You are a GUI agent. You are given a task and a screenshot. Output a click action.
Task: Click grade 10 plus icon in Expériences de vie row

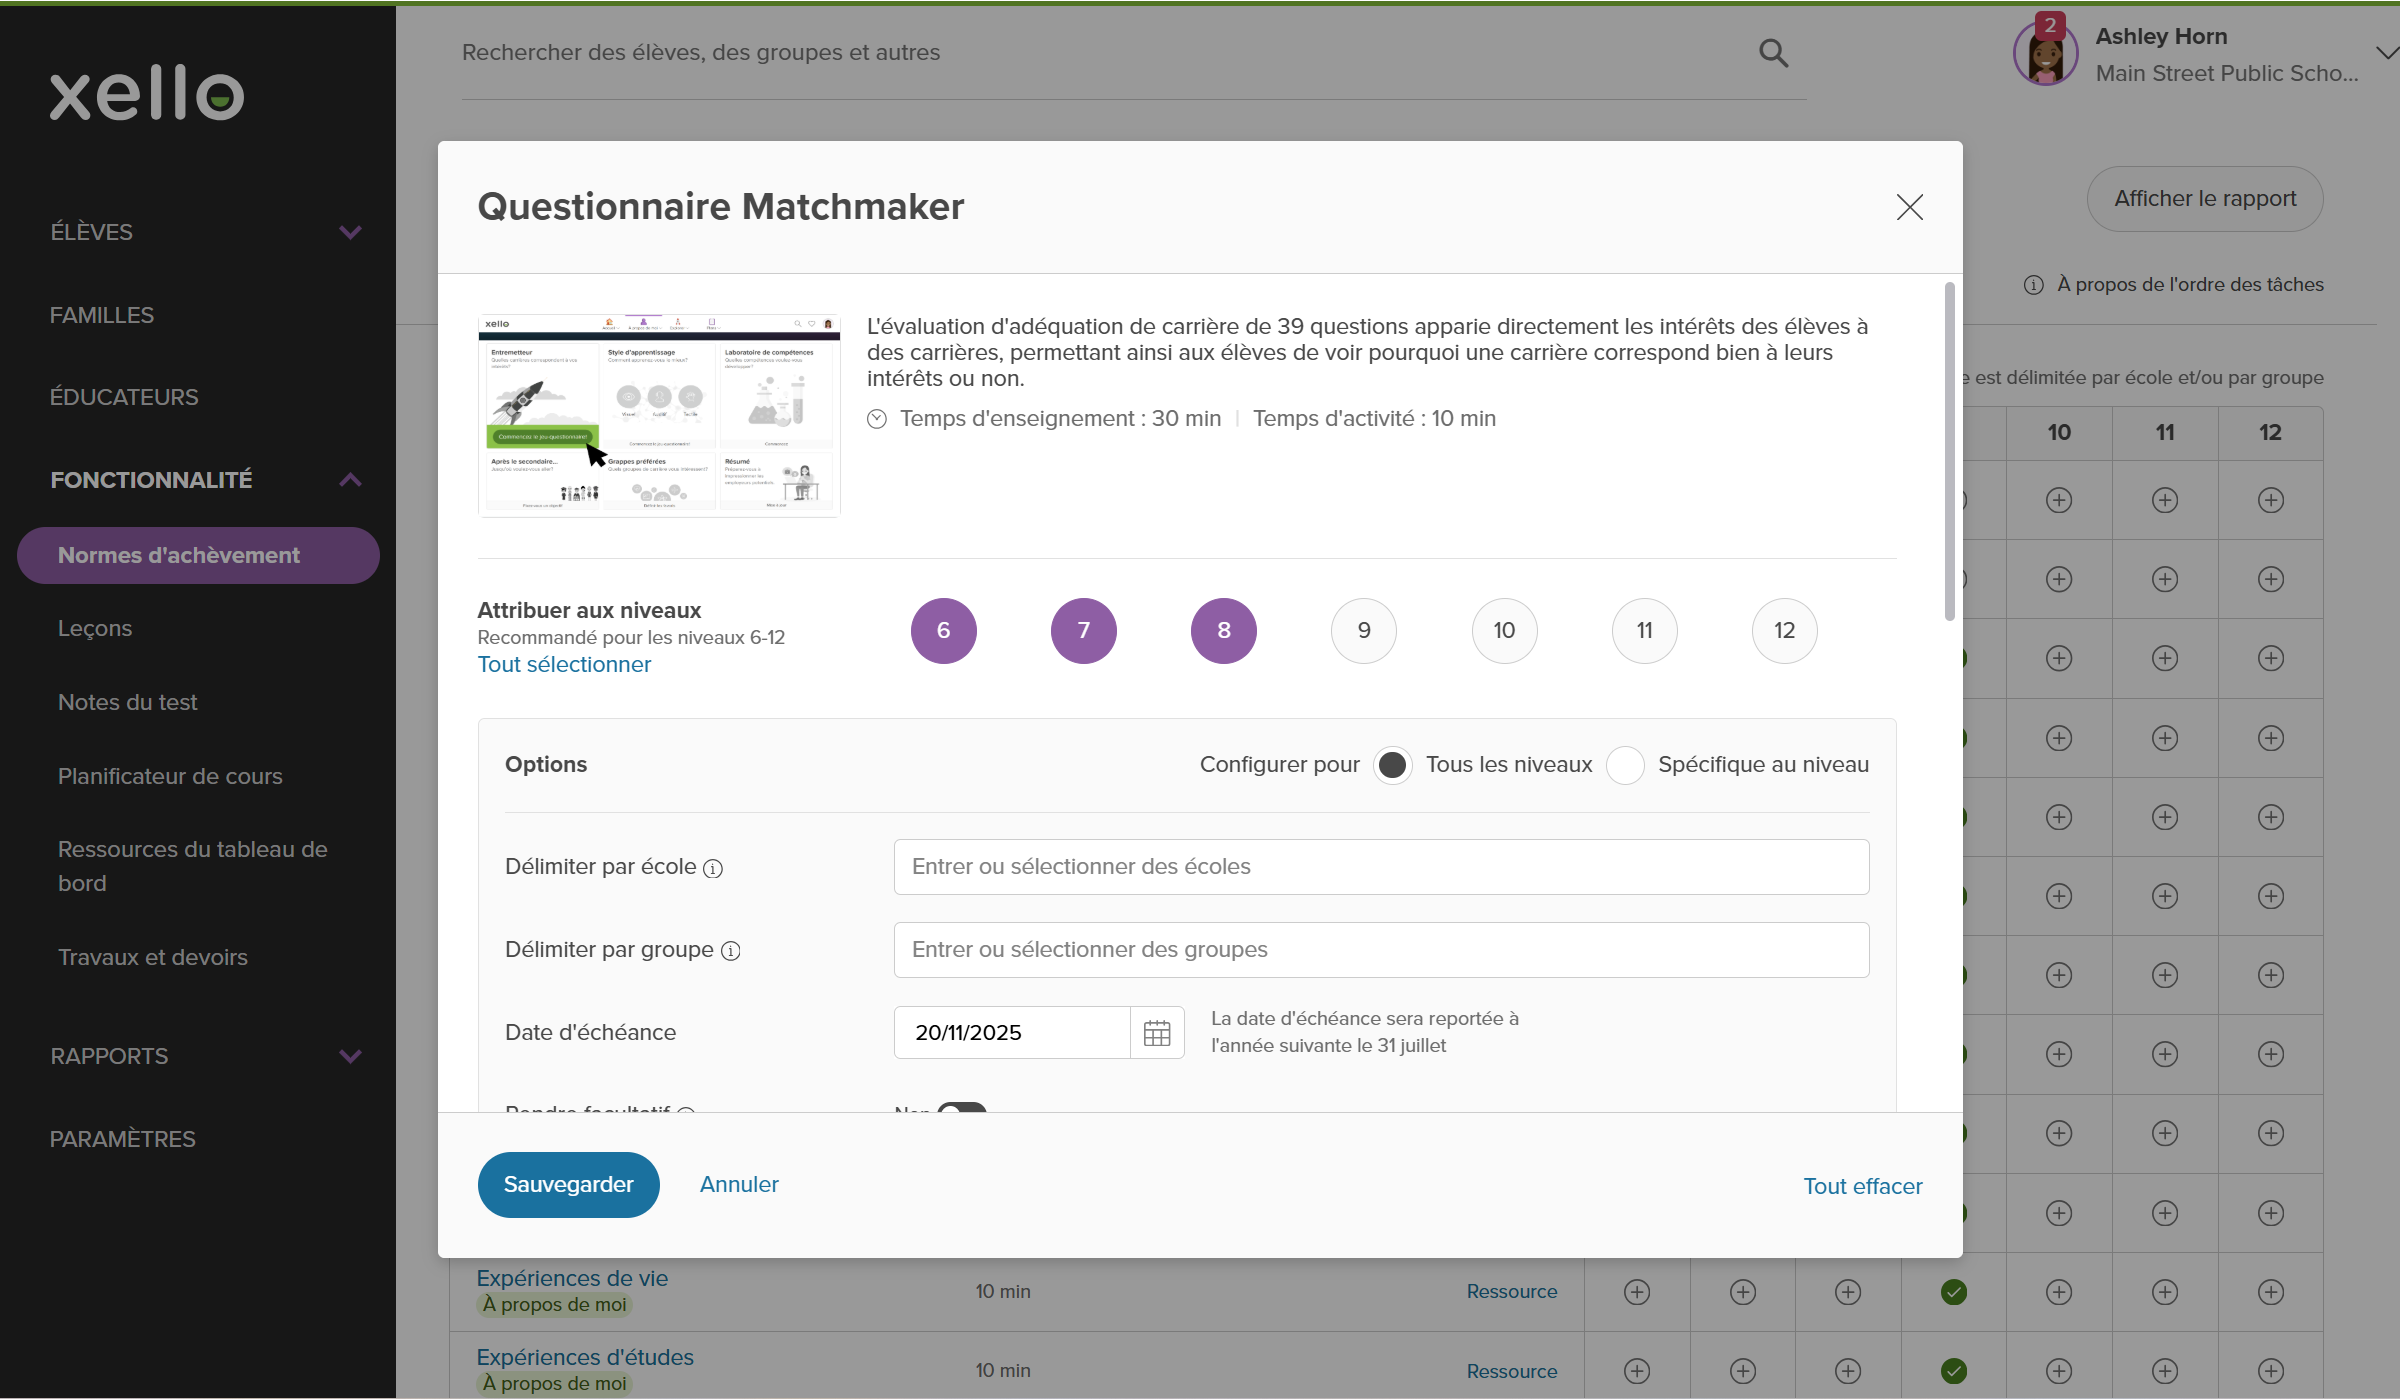(2059, 1292)
